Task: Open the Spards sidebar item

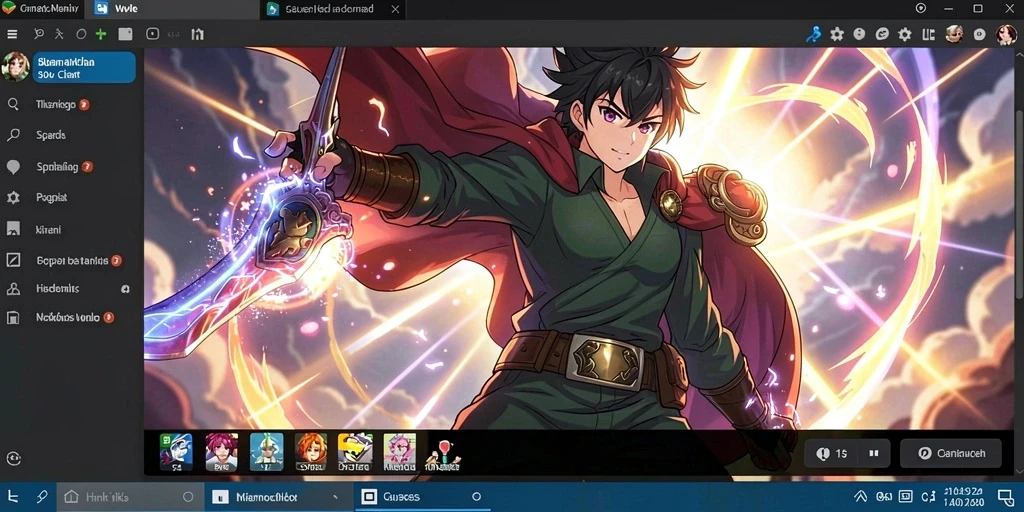Action: [x=50, y=135]
